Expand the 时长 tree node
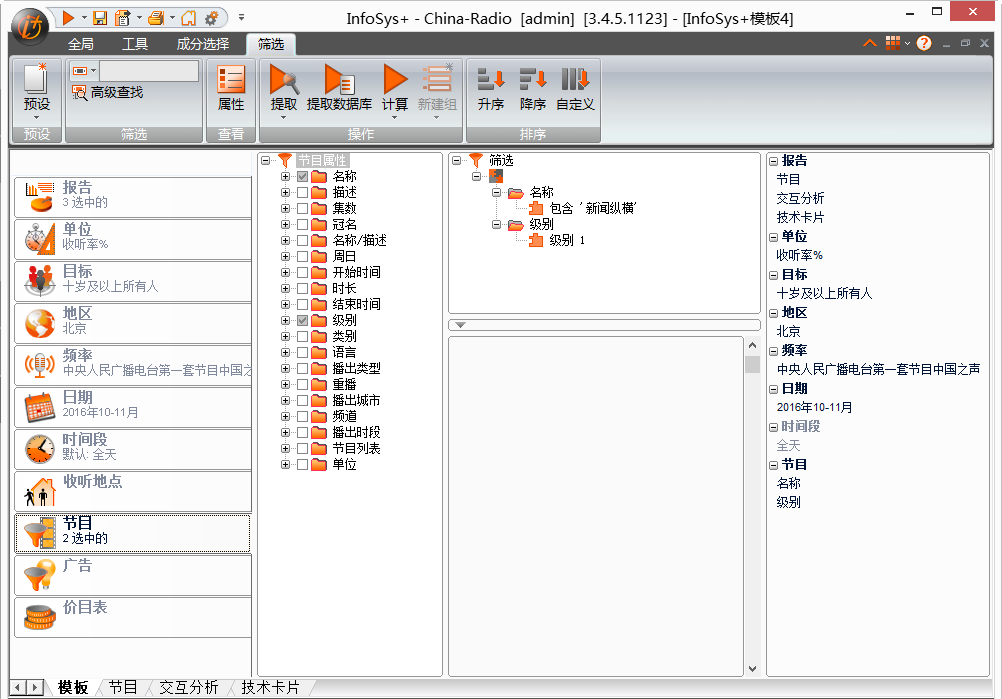The width and height of the screenshot is (1002, 699). (285, 288)
